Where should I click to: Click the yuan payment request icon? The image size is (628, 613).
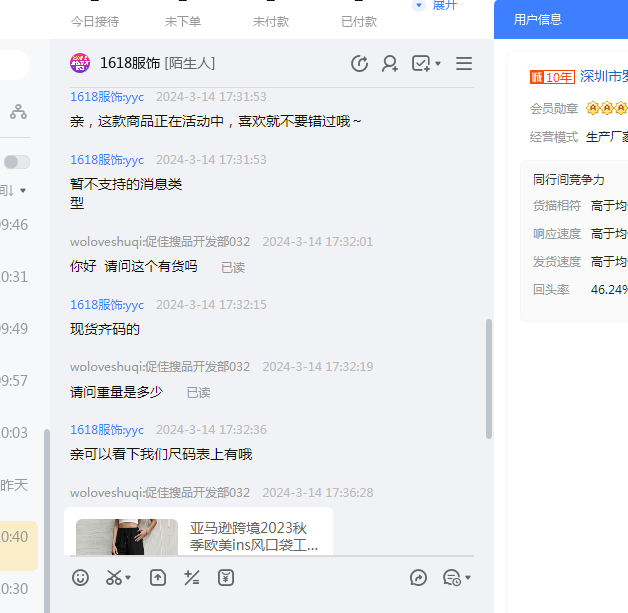click(226, 577)
